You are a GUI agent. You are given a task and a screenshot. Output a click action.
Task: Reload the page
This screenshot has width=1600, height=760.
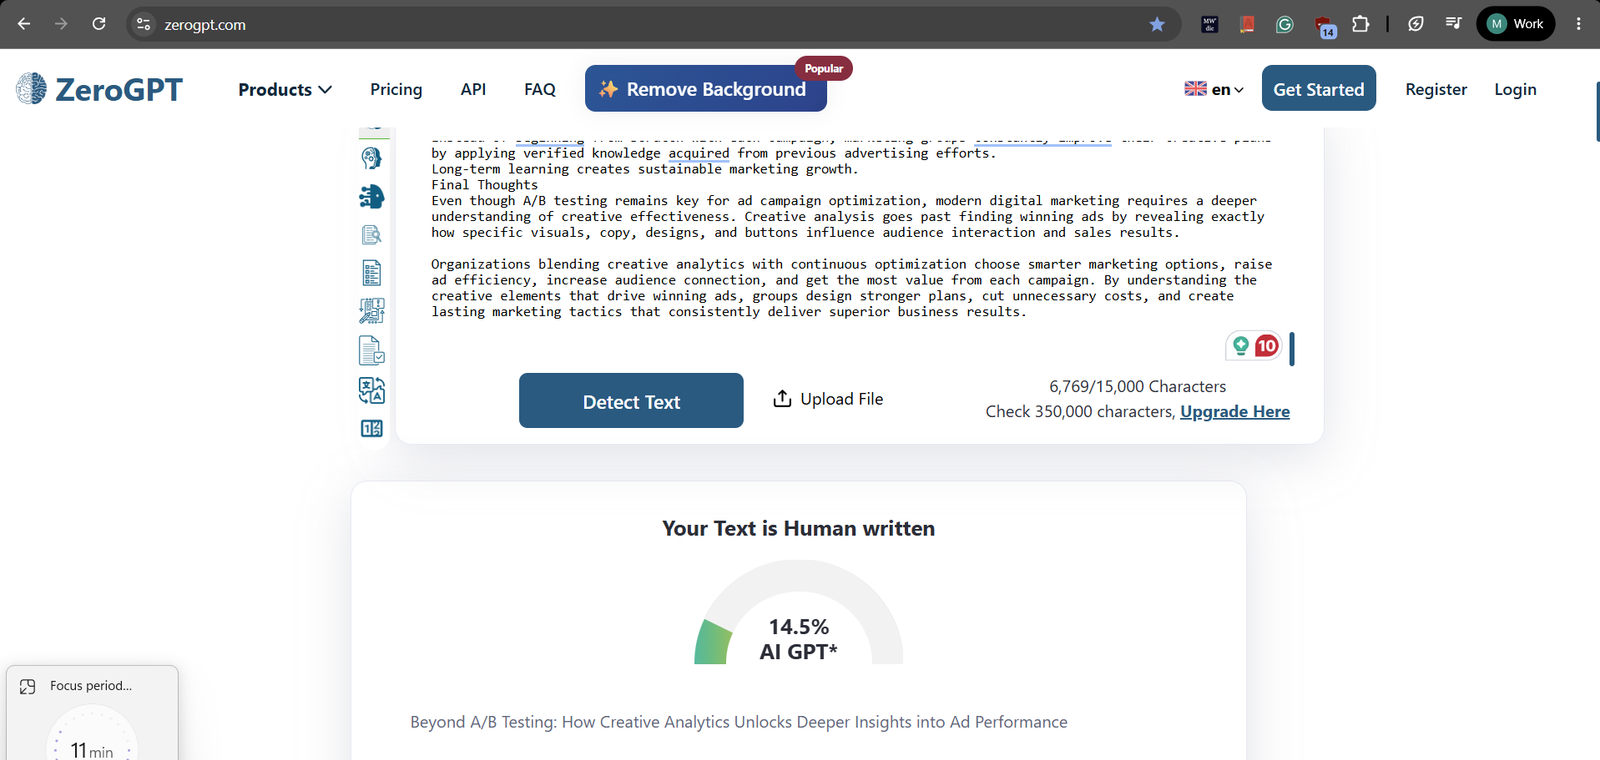pos(99,24)
